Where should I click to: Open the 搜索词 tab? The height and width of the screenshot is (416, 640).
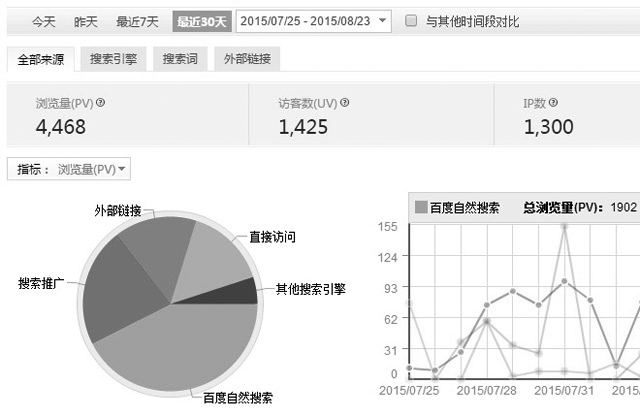tap(179, 60)
